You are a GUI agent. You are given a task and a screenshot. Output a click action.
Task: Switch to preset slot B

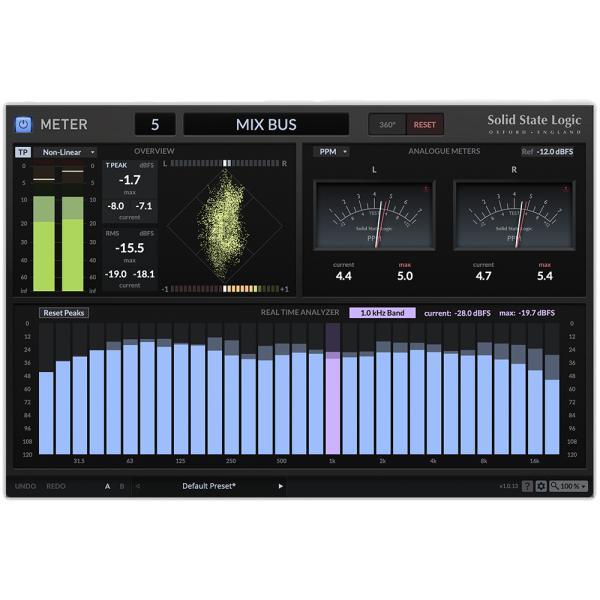point(122,486)
